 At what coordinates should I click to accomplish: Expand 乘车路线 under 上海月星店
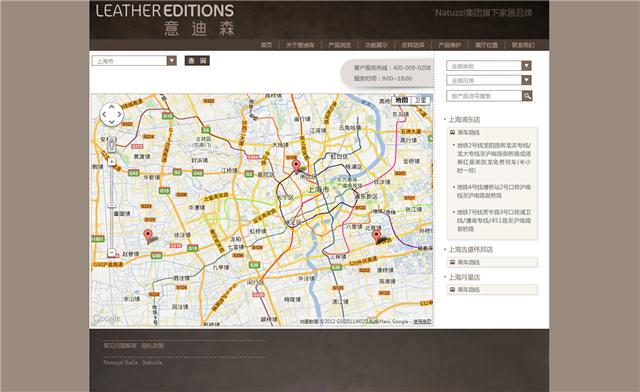click(x=492, y=290)
